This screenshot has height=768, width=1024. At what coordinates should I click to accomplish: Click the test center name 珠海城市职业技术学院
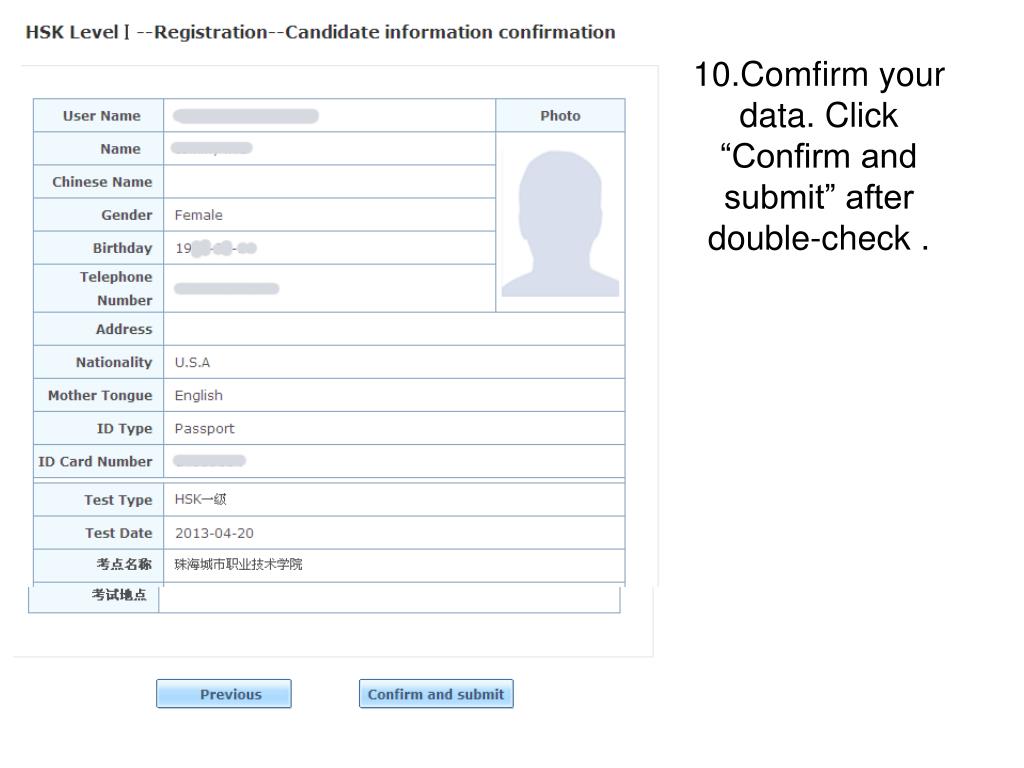[238, 564]
